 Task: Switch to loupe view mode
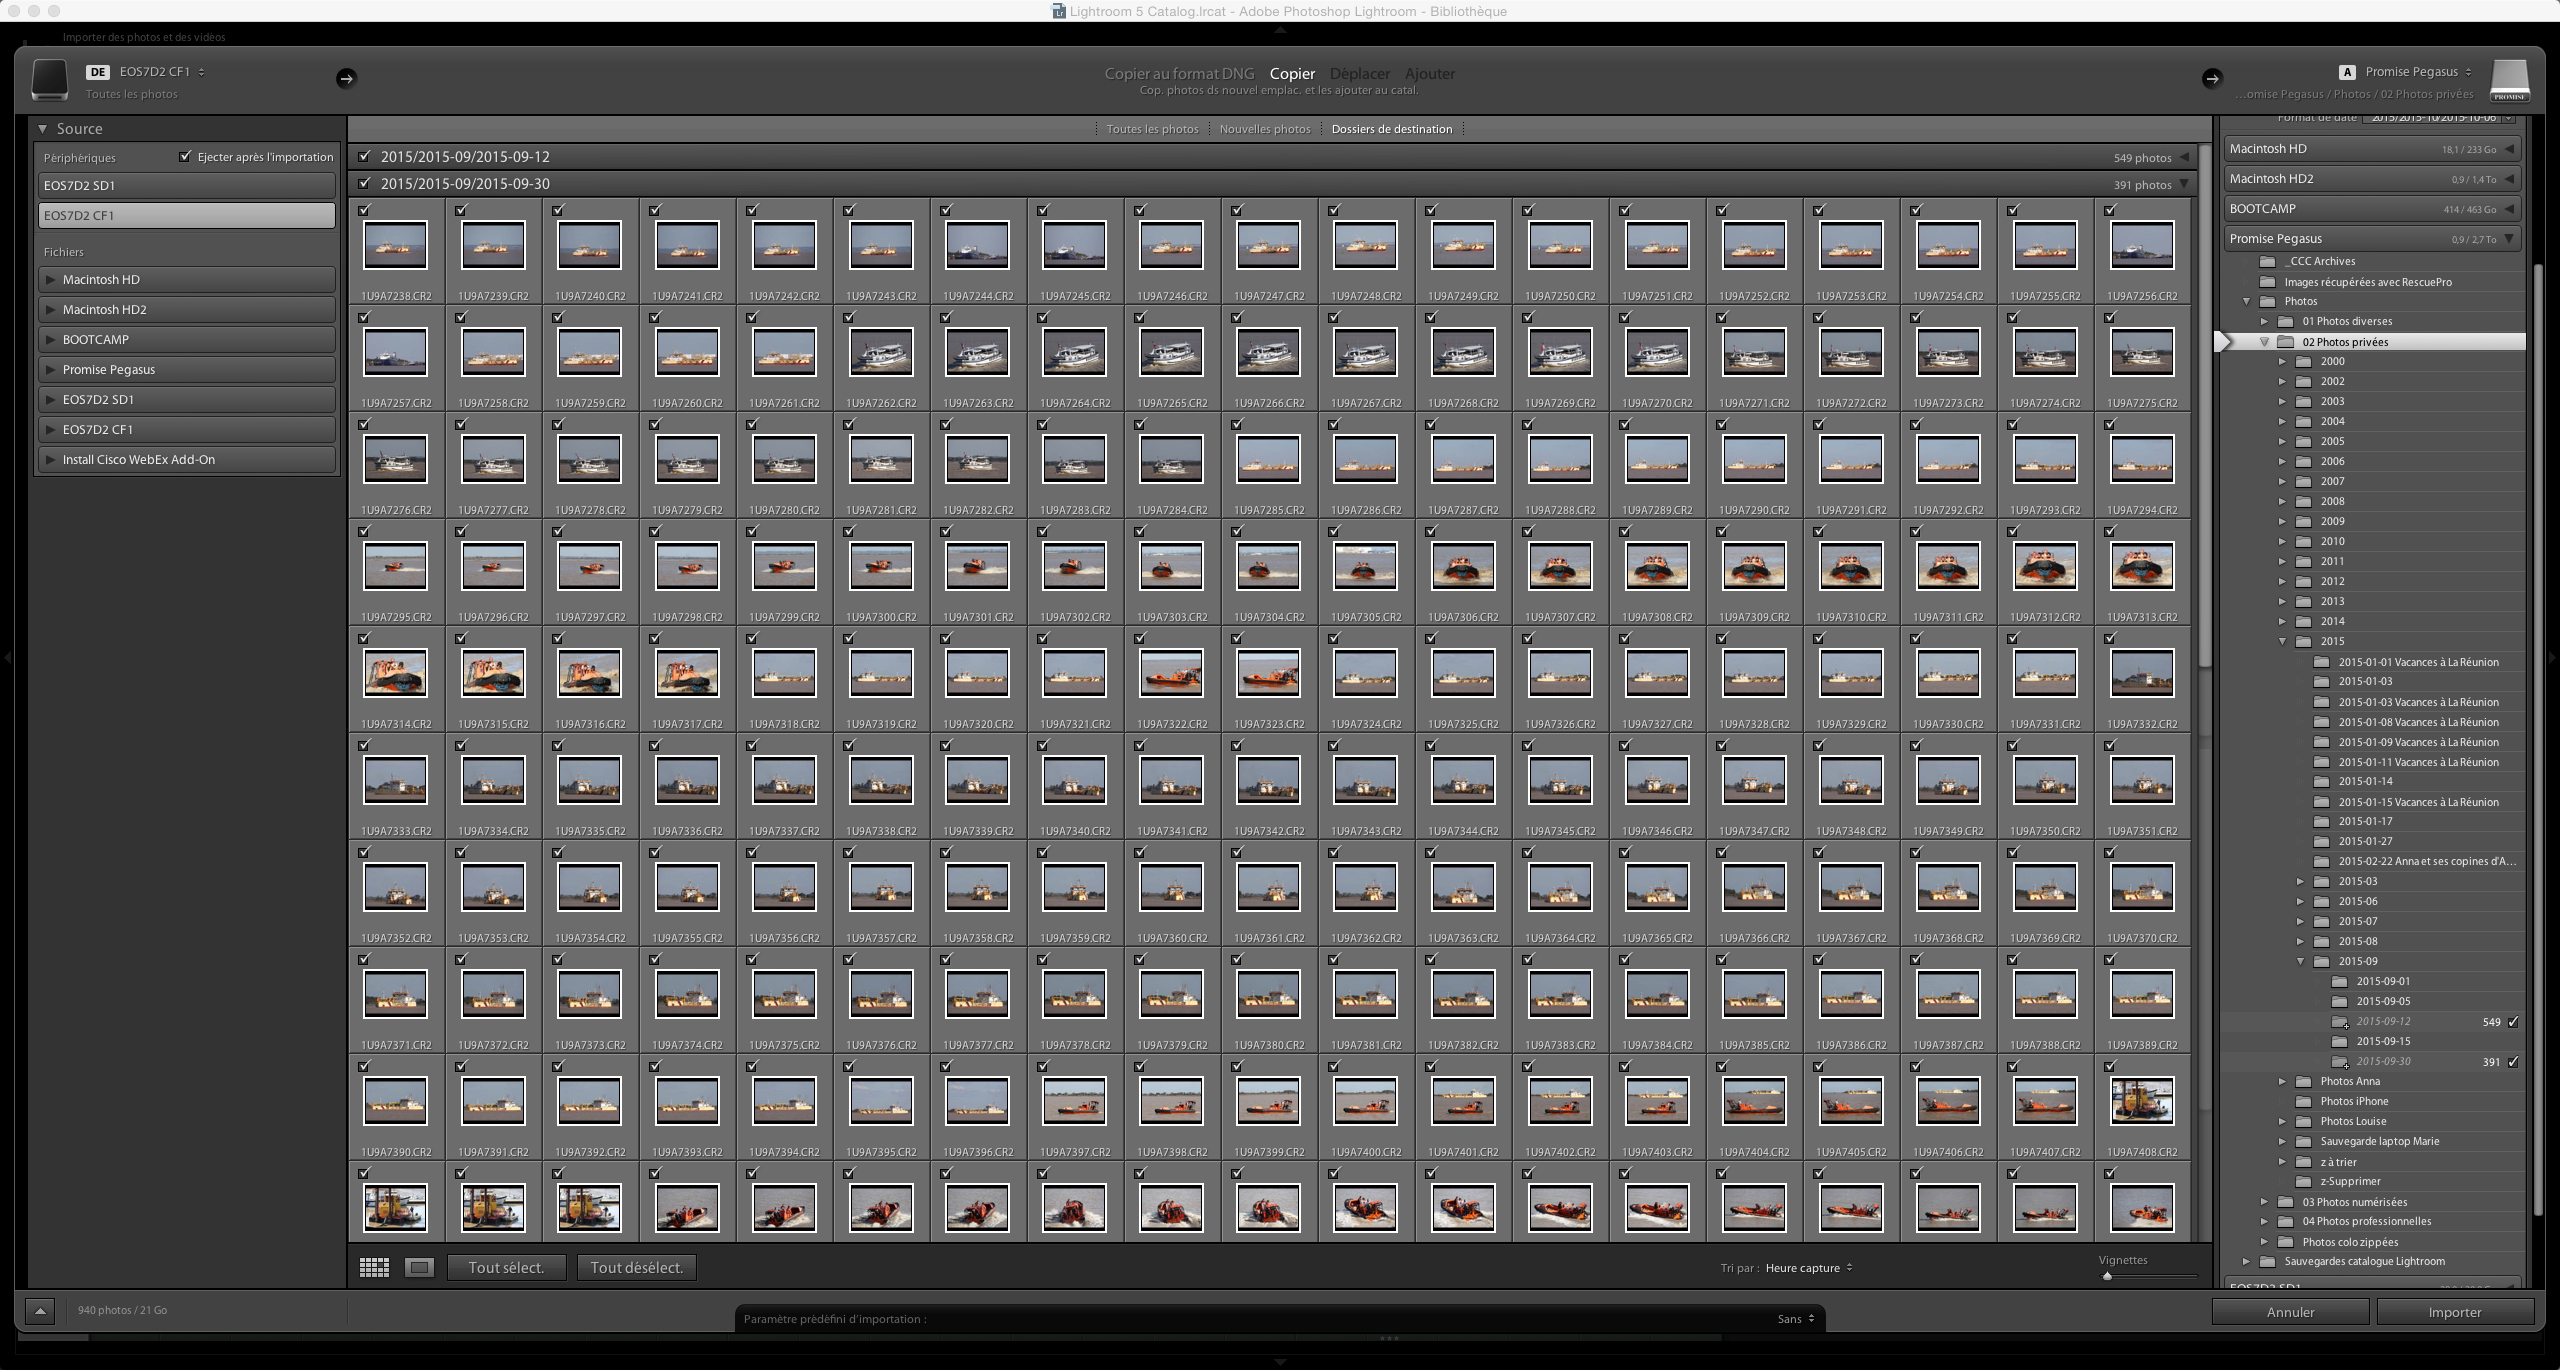pyautogui.click(x=419, y=1267)
